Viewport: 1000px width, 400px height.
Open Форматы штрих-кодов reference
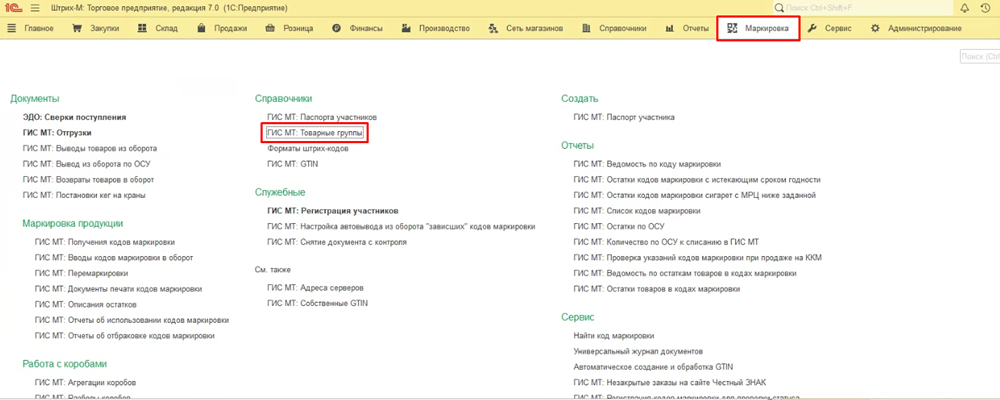click(305, 148)
